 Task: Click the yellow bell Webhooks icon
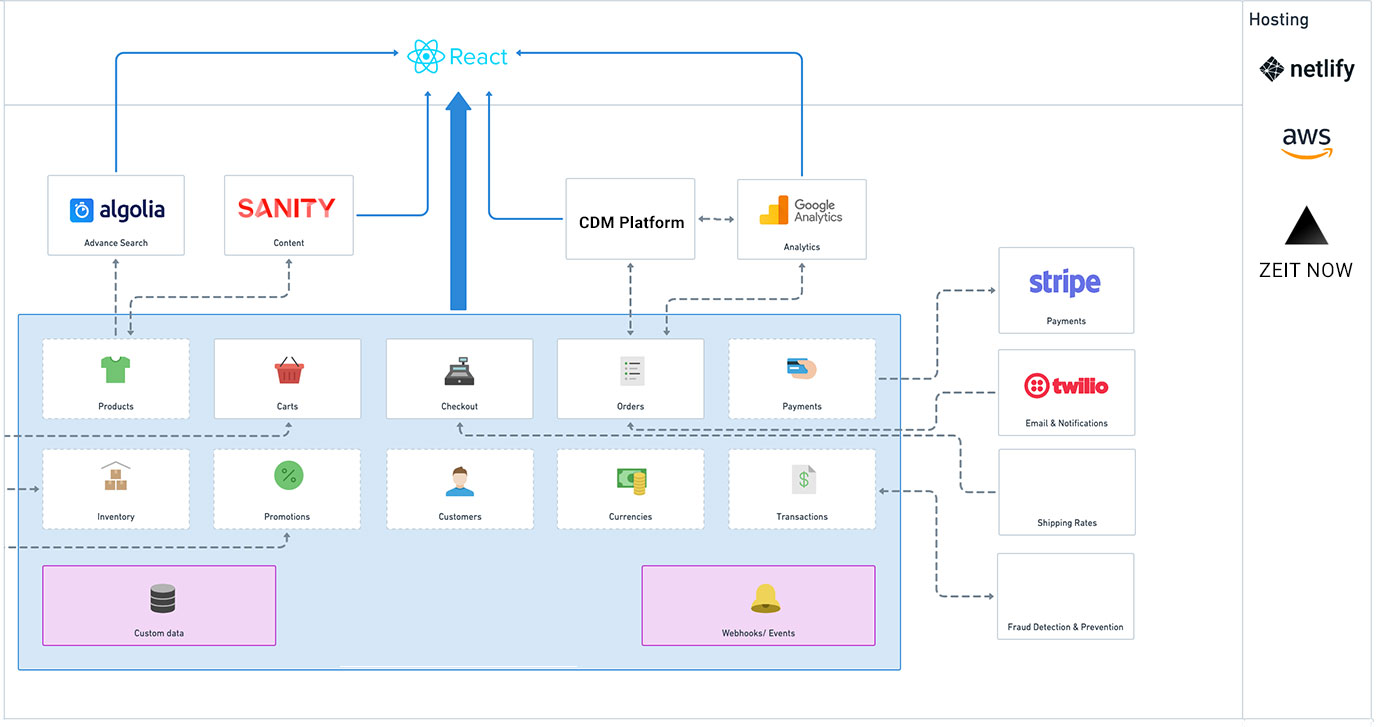[766, 598]
